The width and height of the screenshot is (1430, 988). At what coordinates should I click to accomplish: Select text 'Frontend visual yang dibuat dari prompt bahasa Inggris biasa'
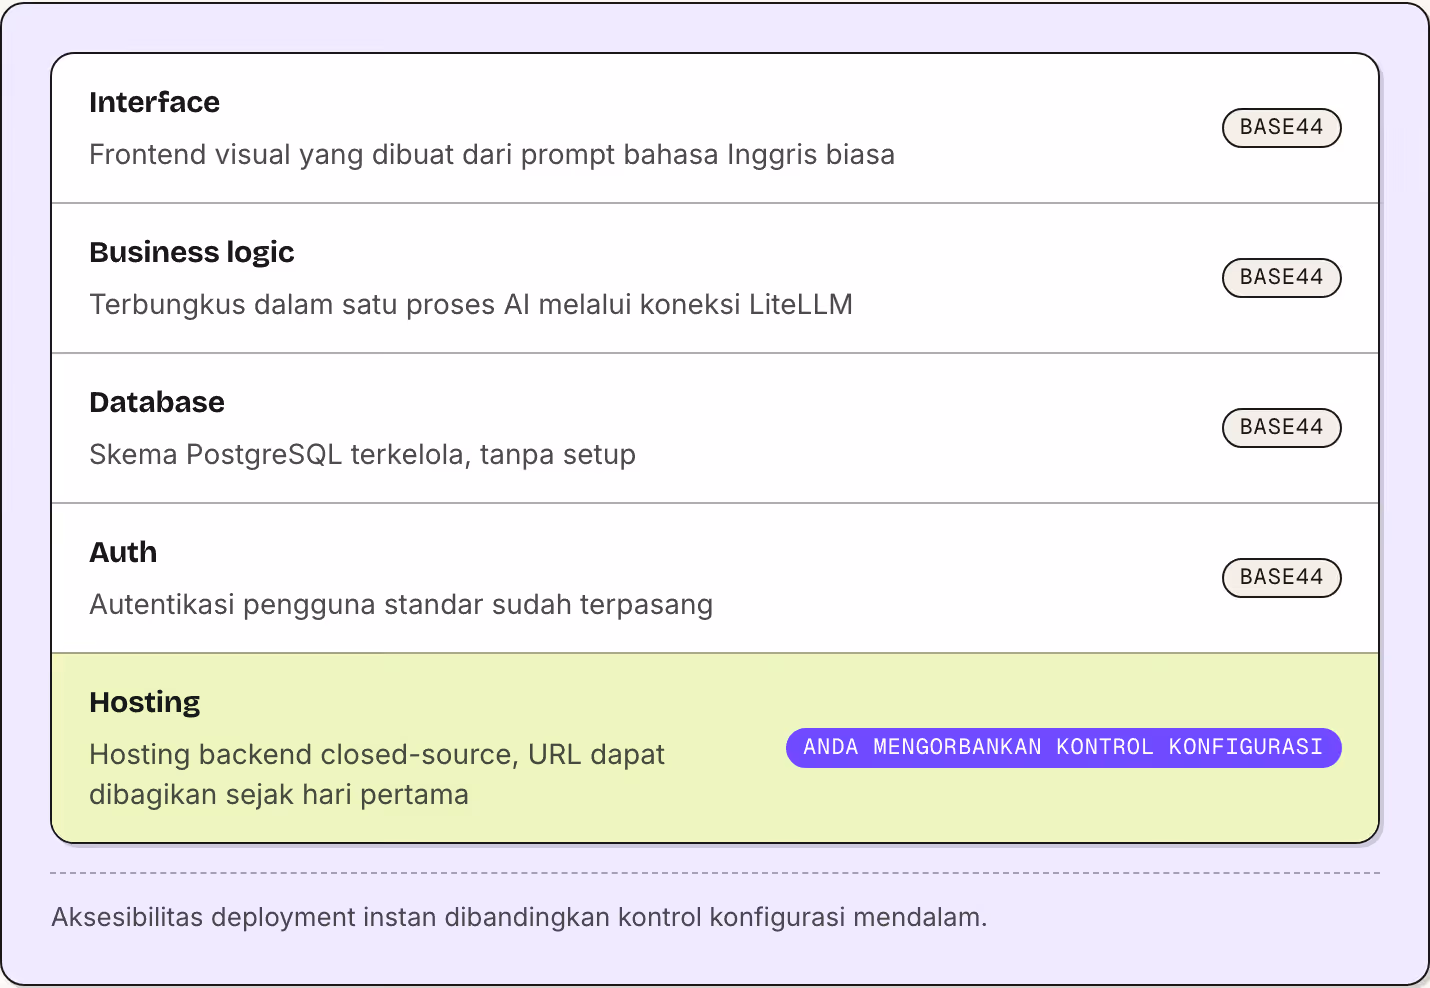click(492, 155)
